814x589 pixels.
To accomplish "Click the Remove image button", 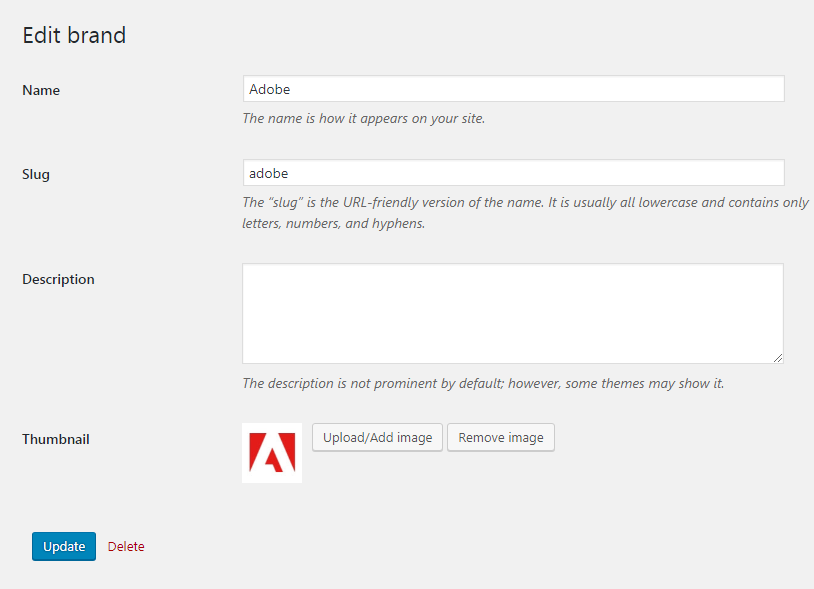I will 501,437.
